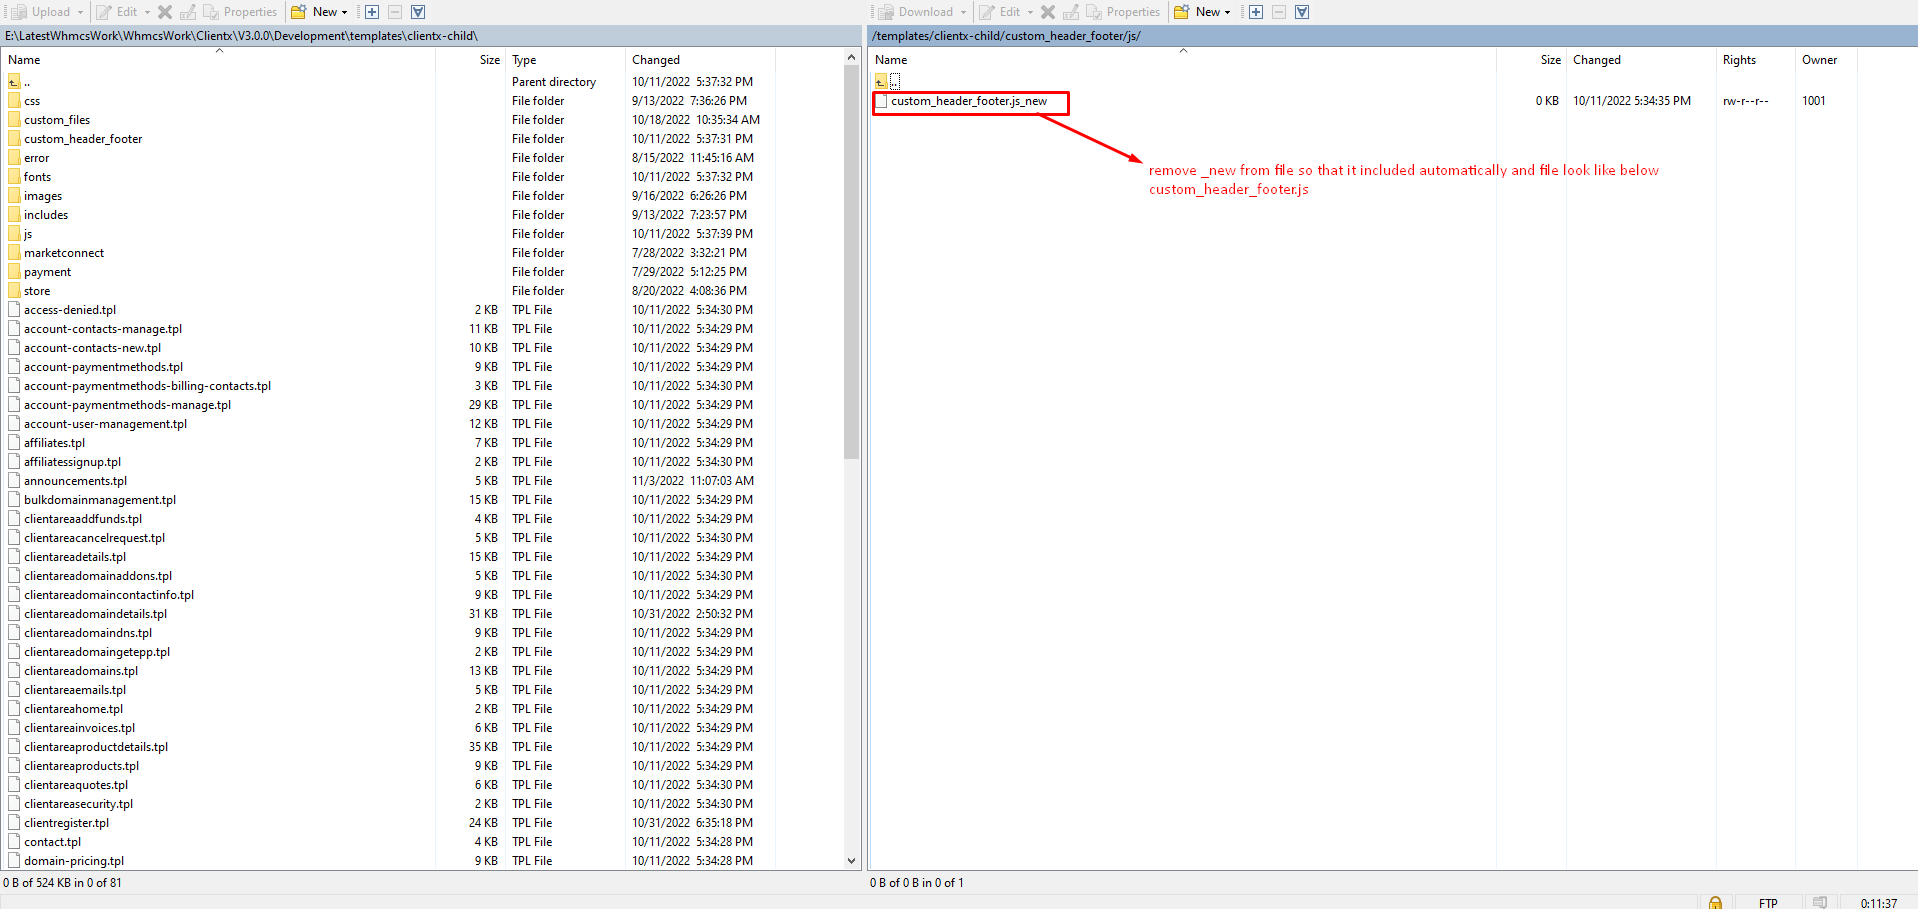Image resolution: width=1918 pixels, height=909 pixels.
Task: Select the custom_header_footer local folder
Action: 83,139
